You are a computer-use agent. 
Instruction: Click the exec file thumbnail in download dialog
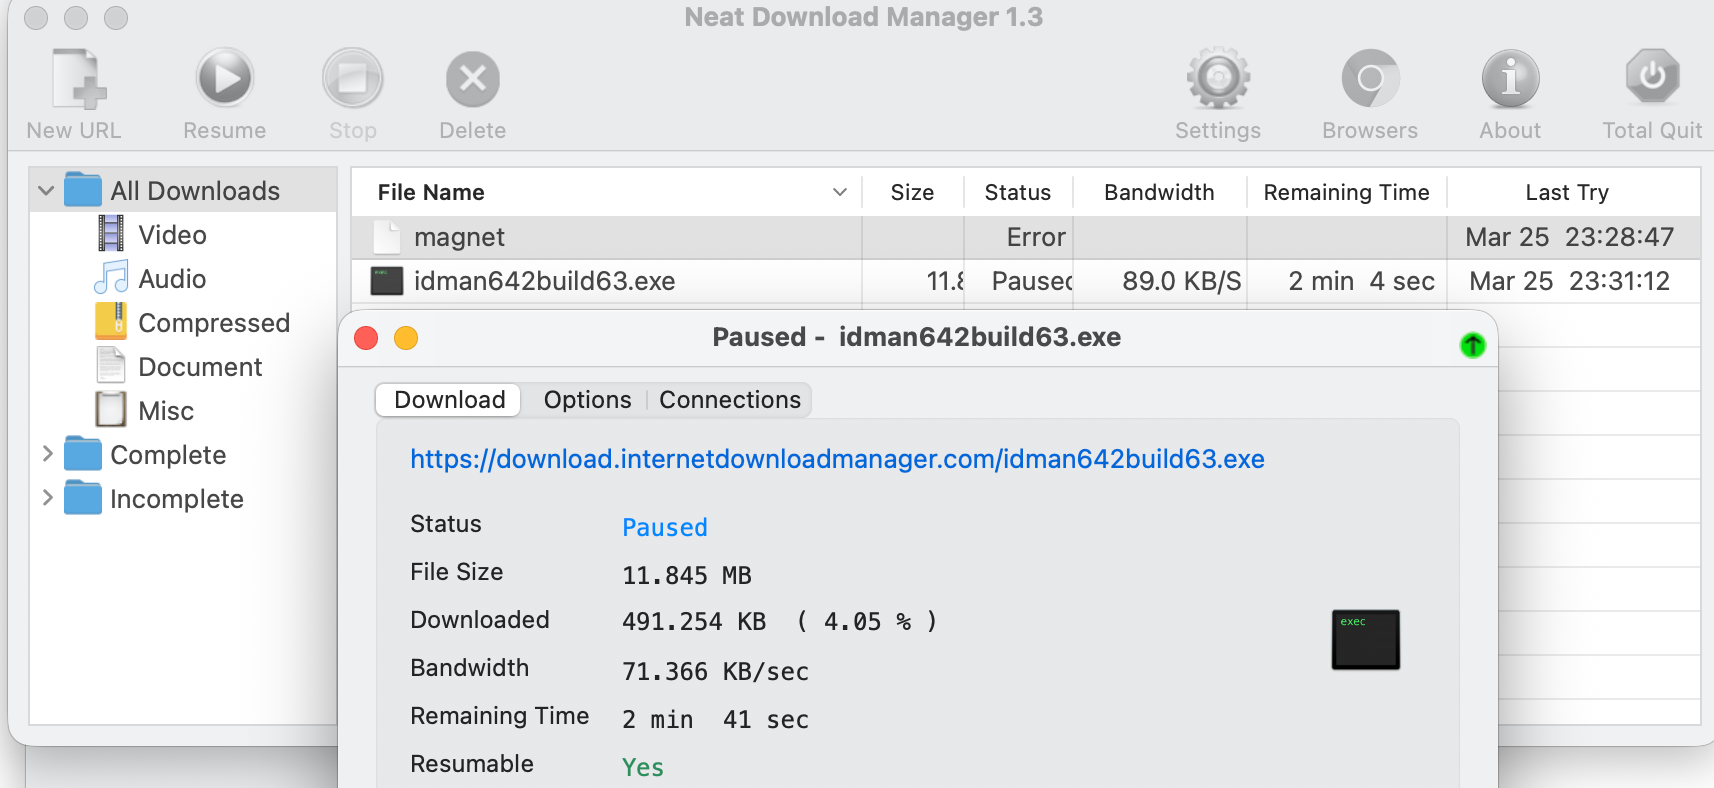[x=1365, y=640]
